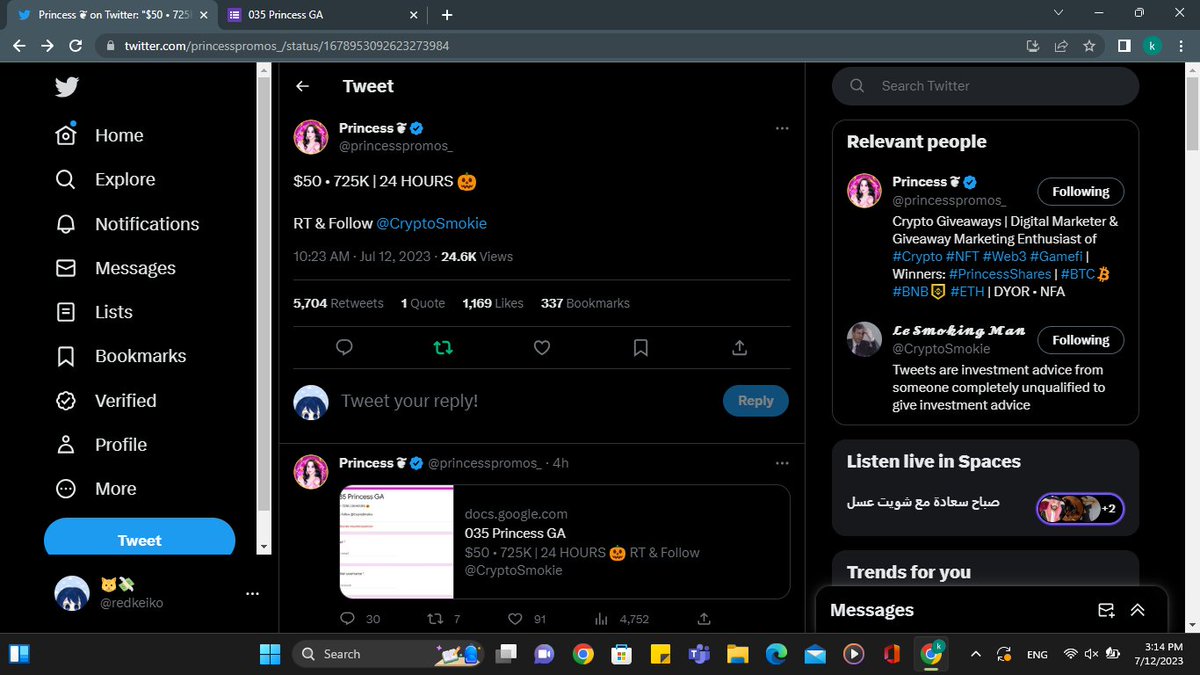Open Notifications in the sidebar
1200x675 pixels.
127,224
